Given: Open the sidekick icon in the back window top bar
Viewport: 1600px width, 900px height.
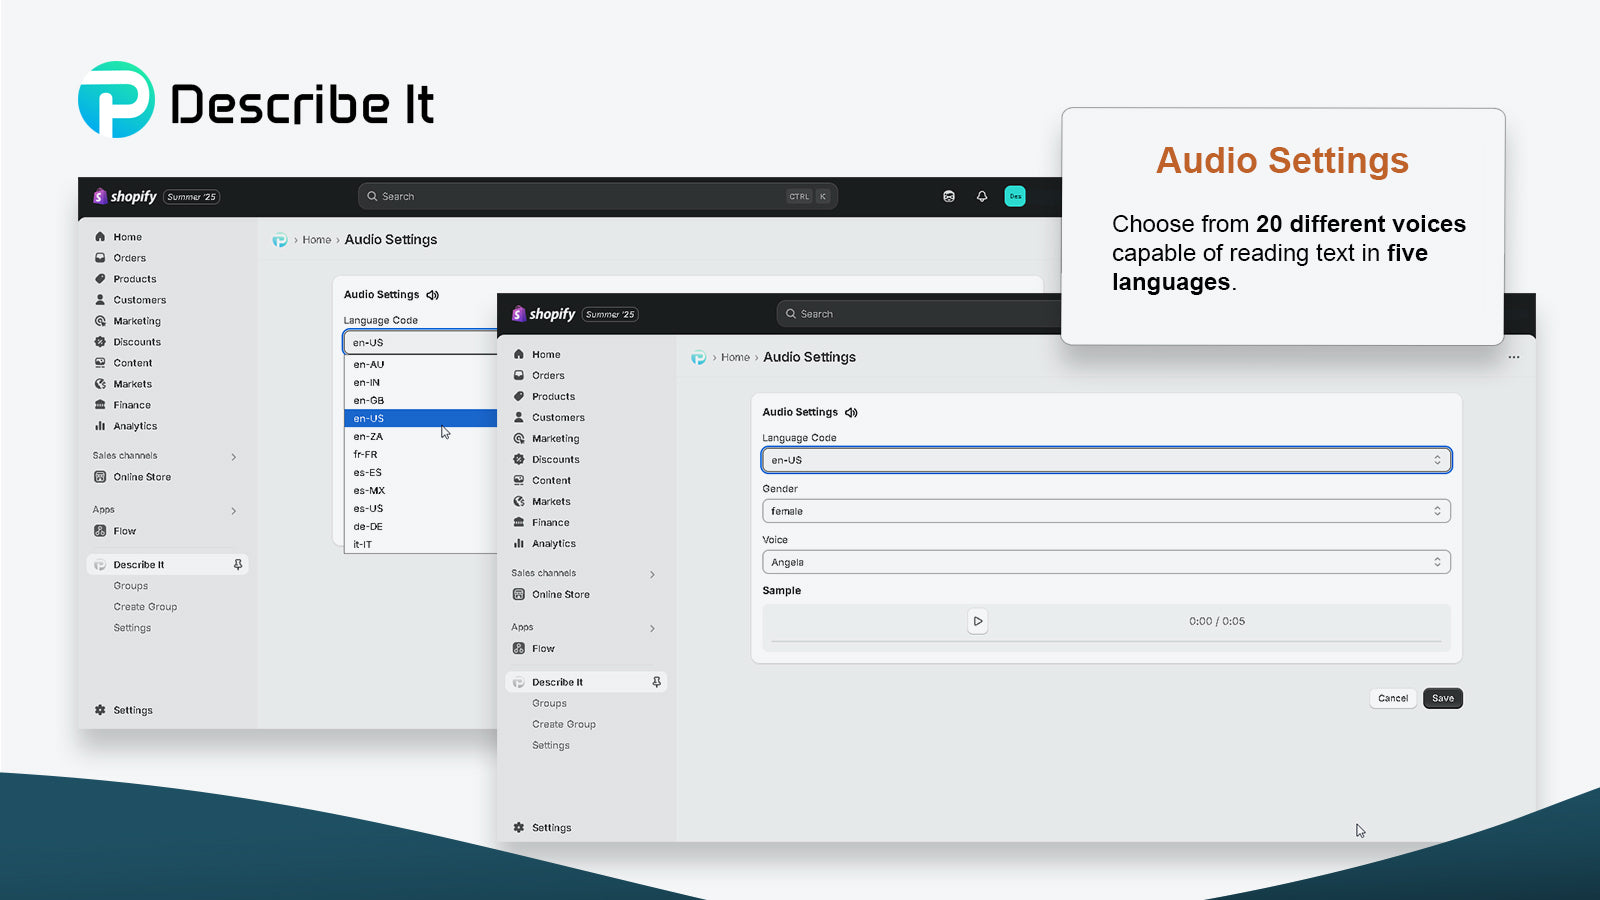Looking at the screenshot, I should [949, 196].
